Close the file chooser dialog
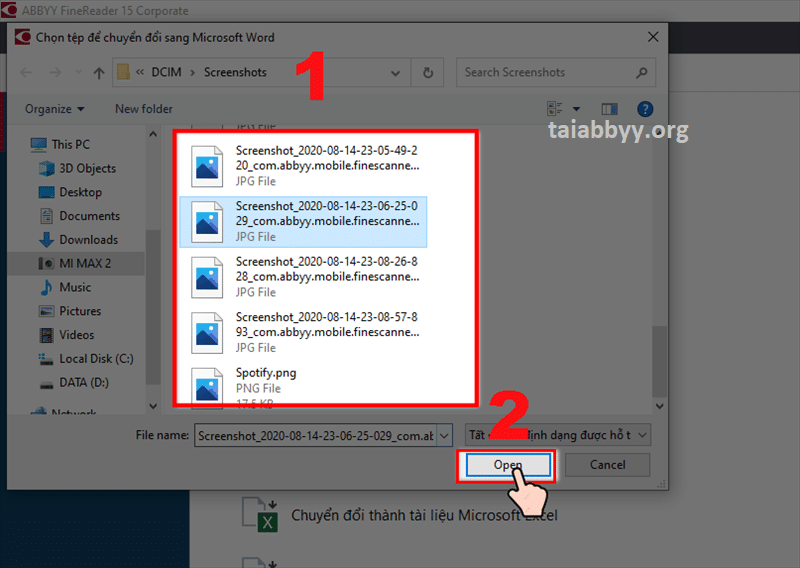This screenshot has width=800, height=568. click(653, 37)
